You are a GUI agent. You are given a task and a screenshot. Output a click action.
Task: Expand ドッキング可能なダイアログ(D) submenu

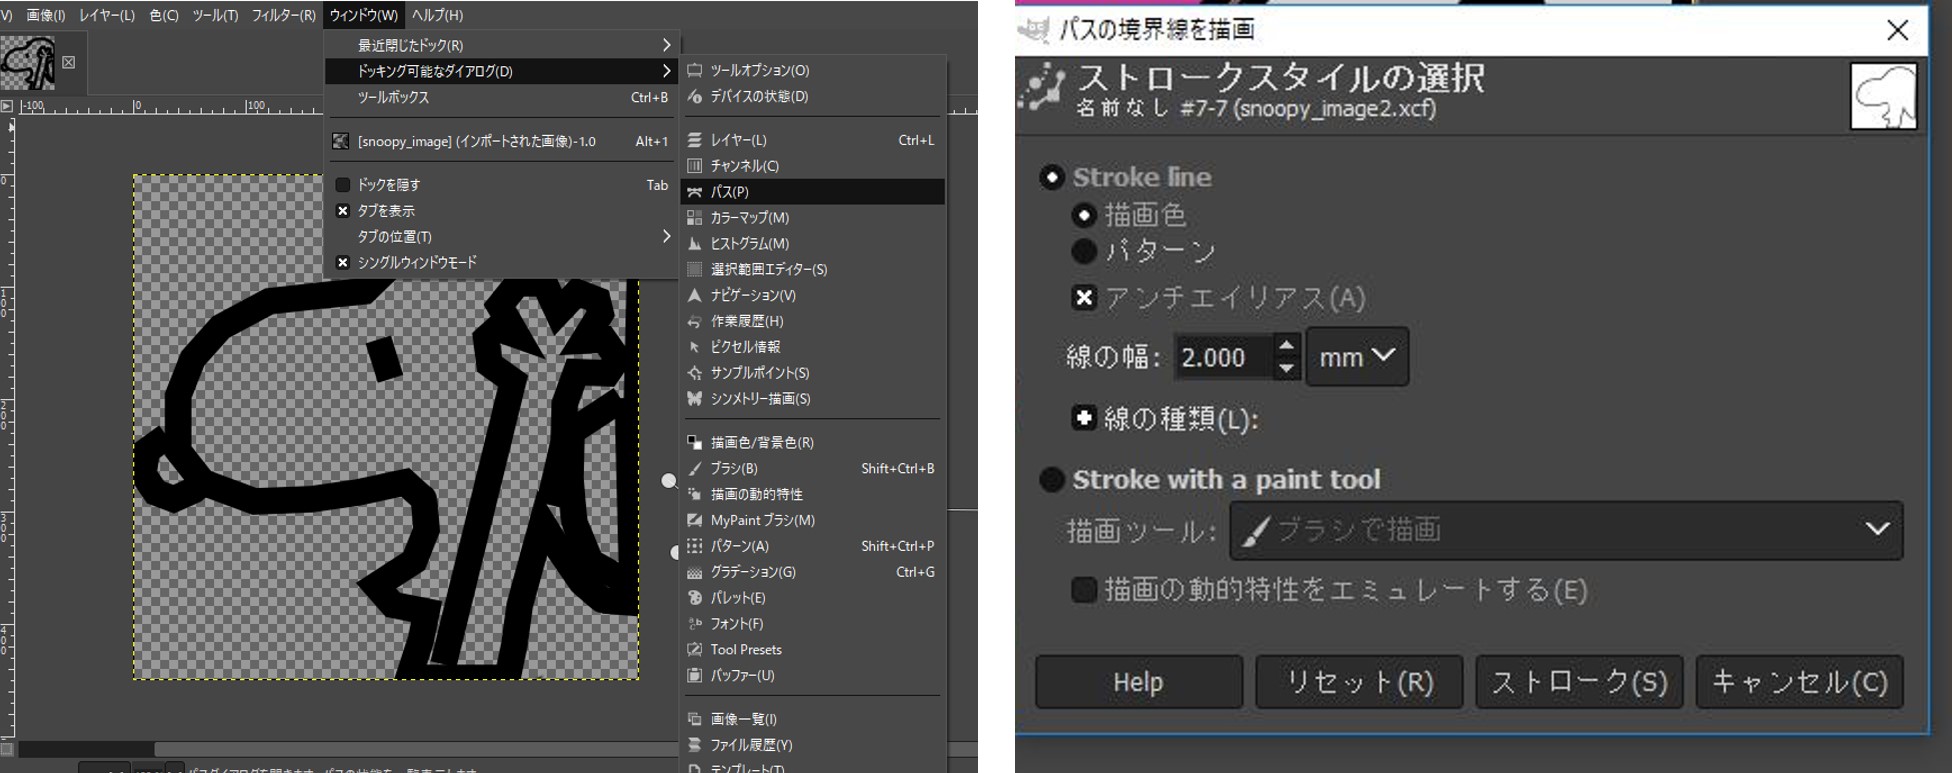coord(503,71)
